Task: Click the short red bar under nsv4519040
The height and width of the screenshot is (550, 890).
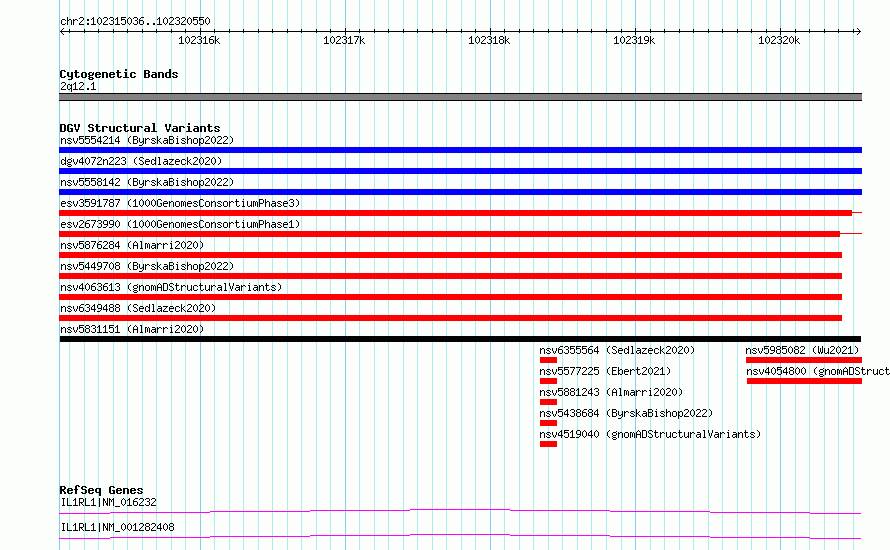Action: [548, 444]
